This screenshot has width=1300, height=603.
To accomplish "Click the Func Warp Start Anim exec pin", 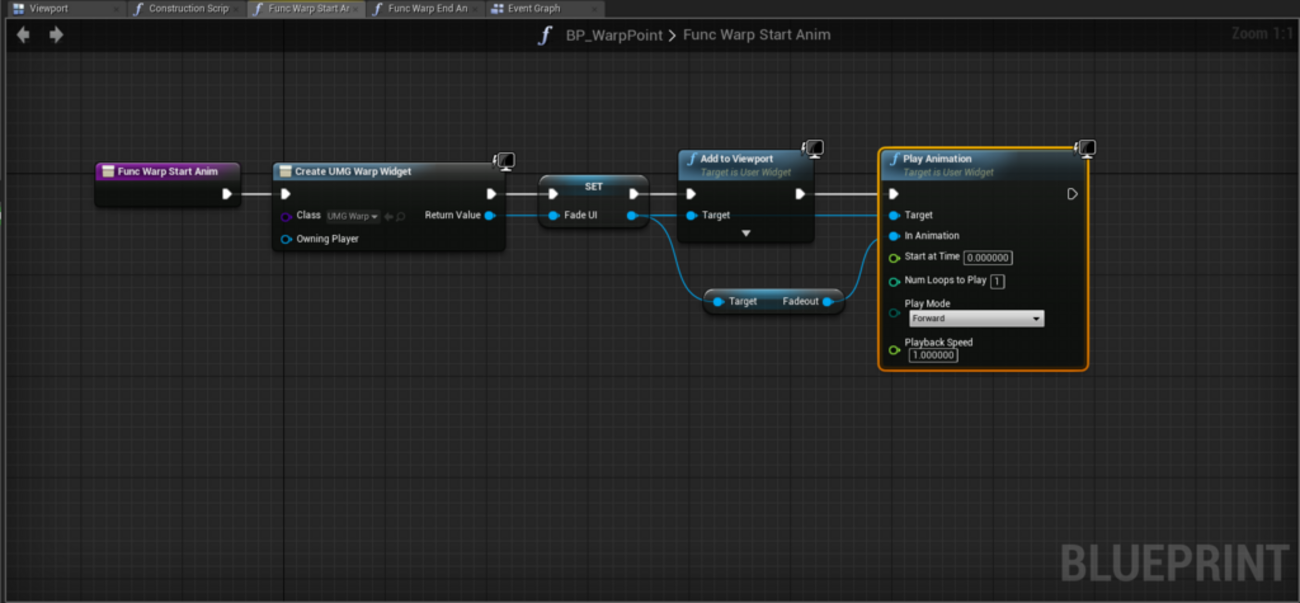I will click(227, 194).
